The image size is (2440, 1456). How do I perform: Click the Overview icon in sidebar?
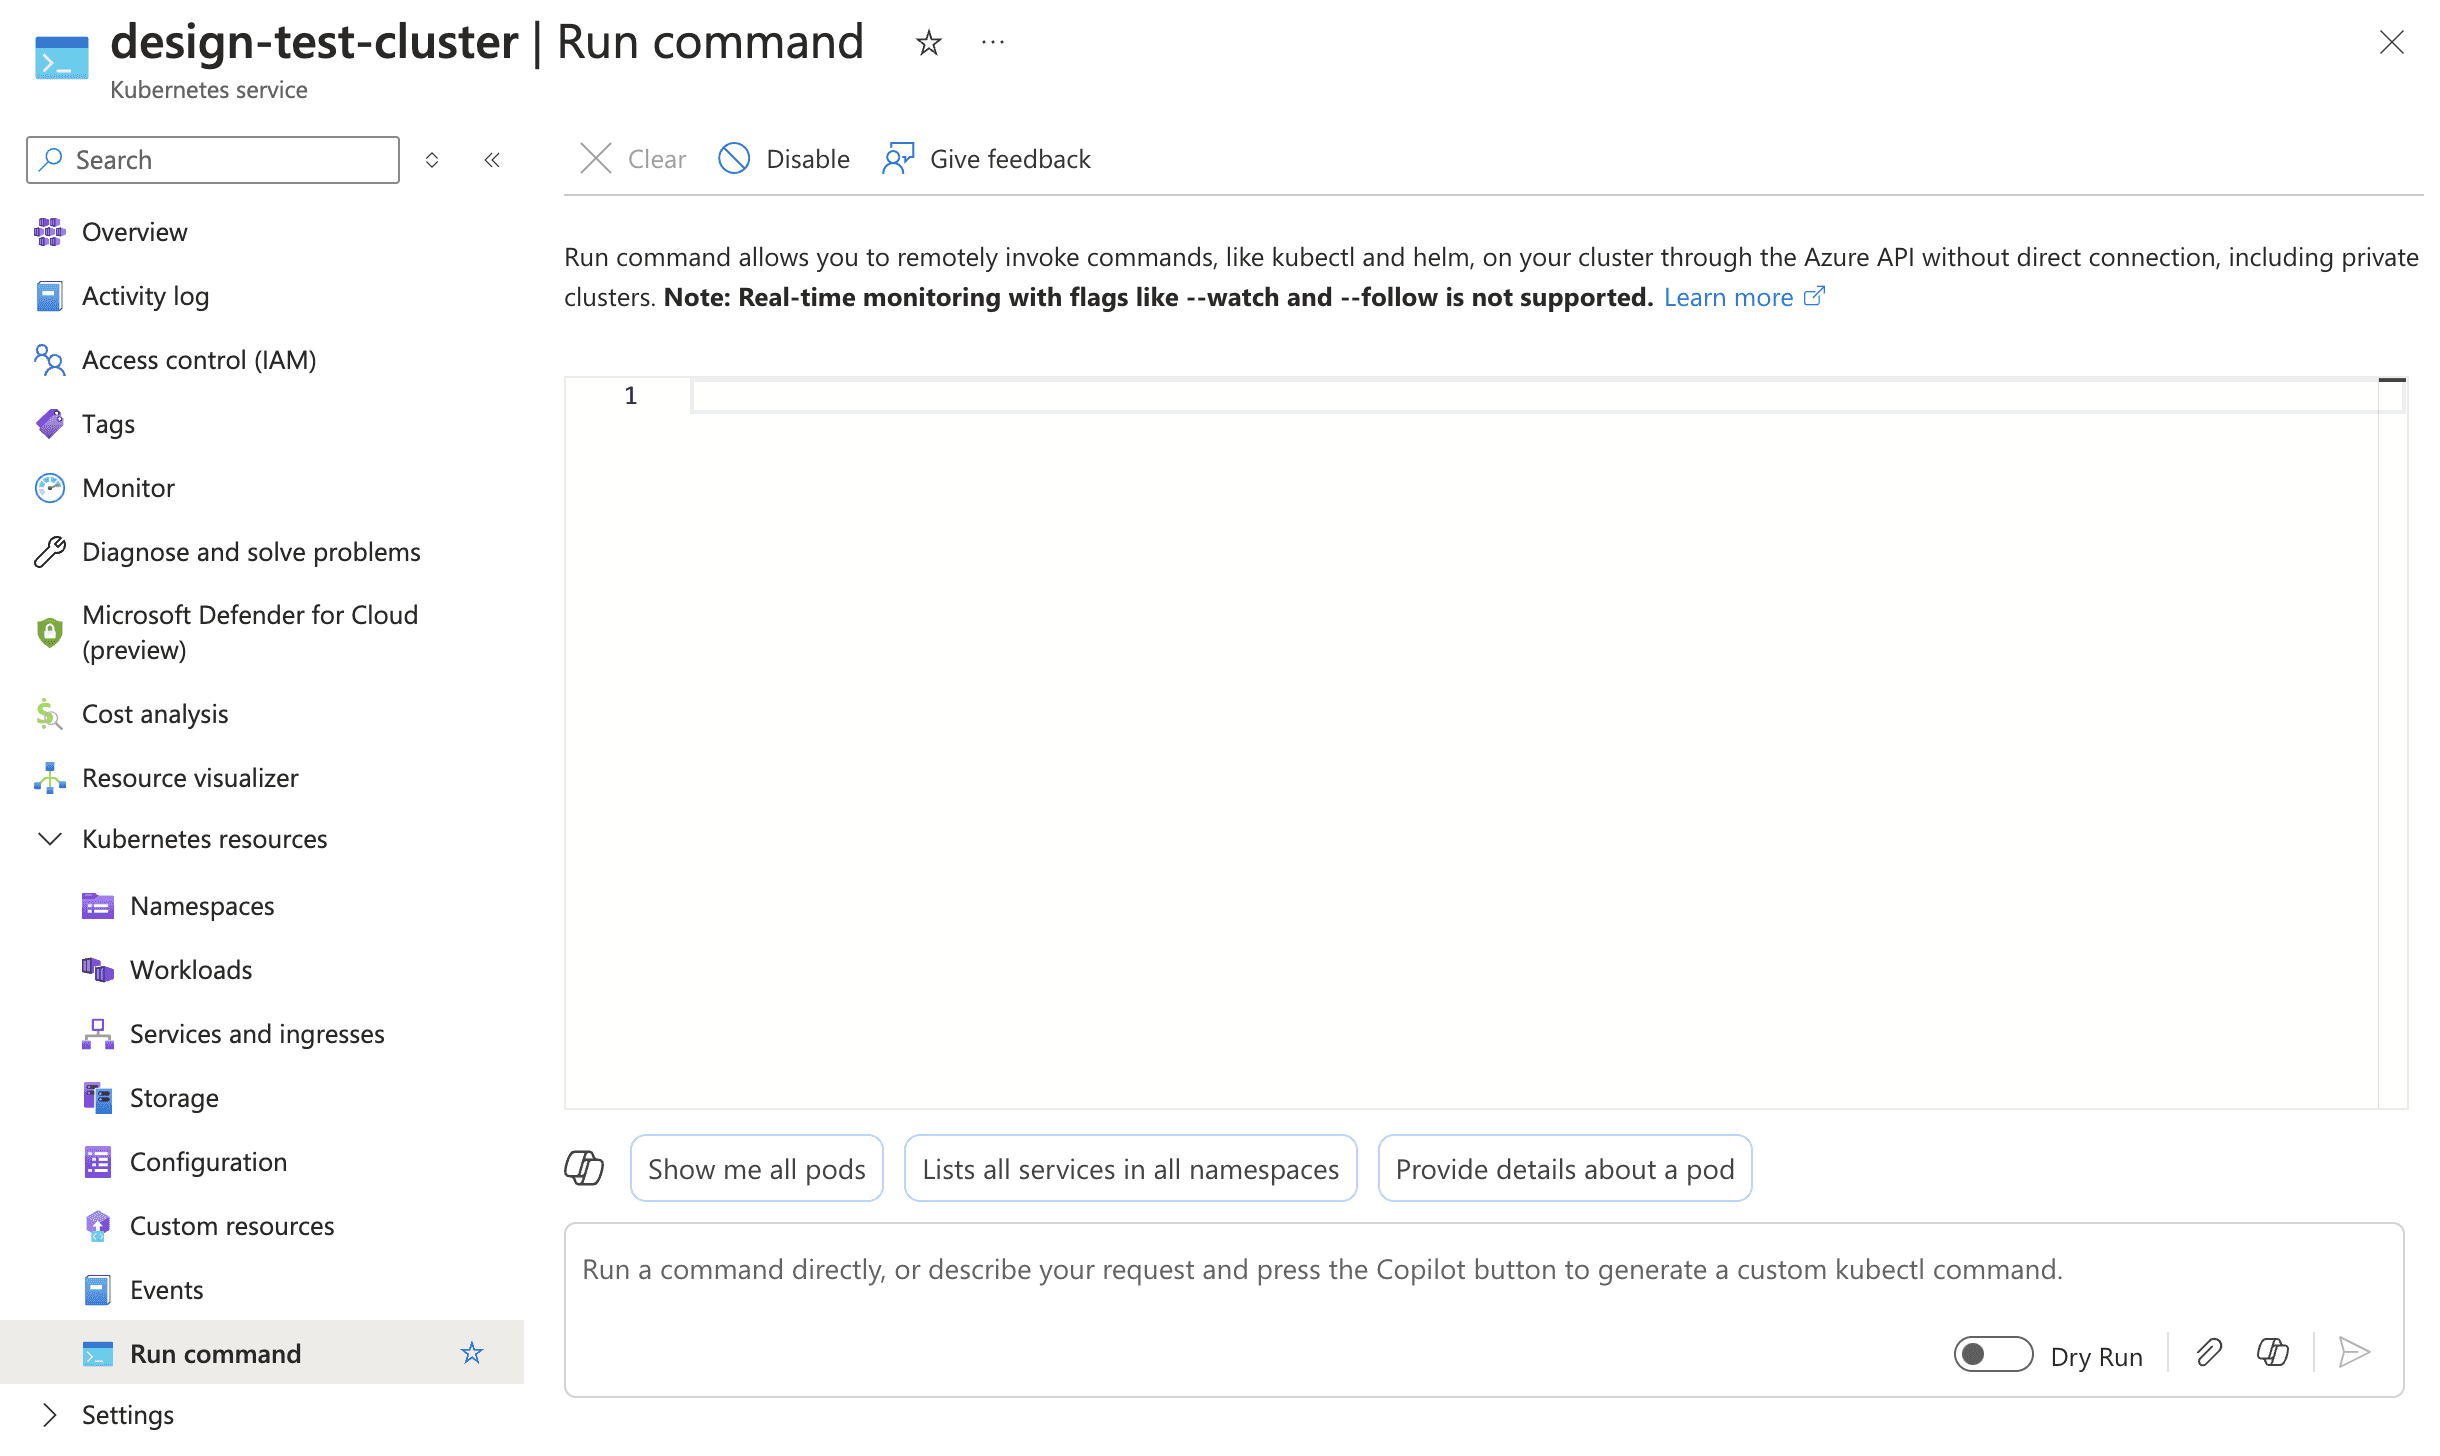[49, 232]
